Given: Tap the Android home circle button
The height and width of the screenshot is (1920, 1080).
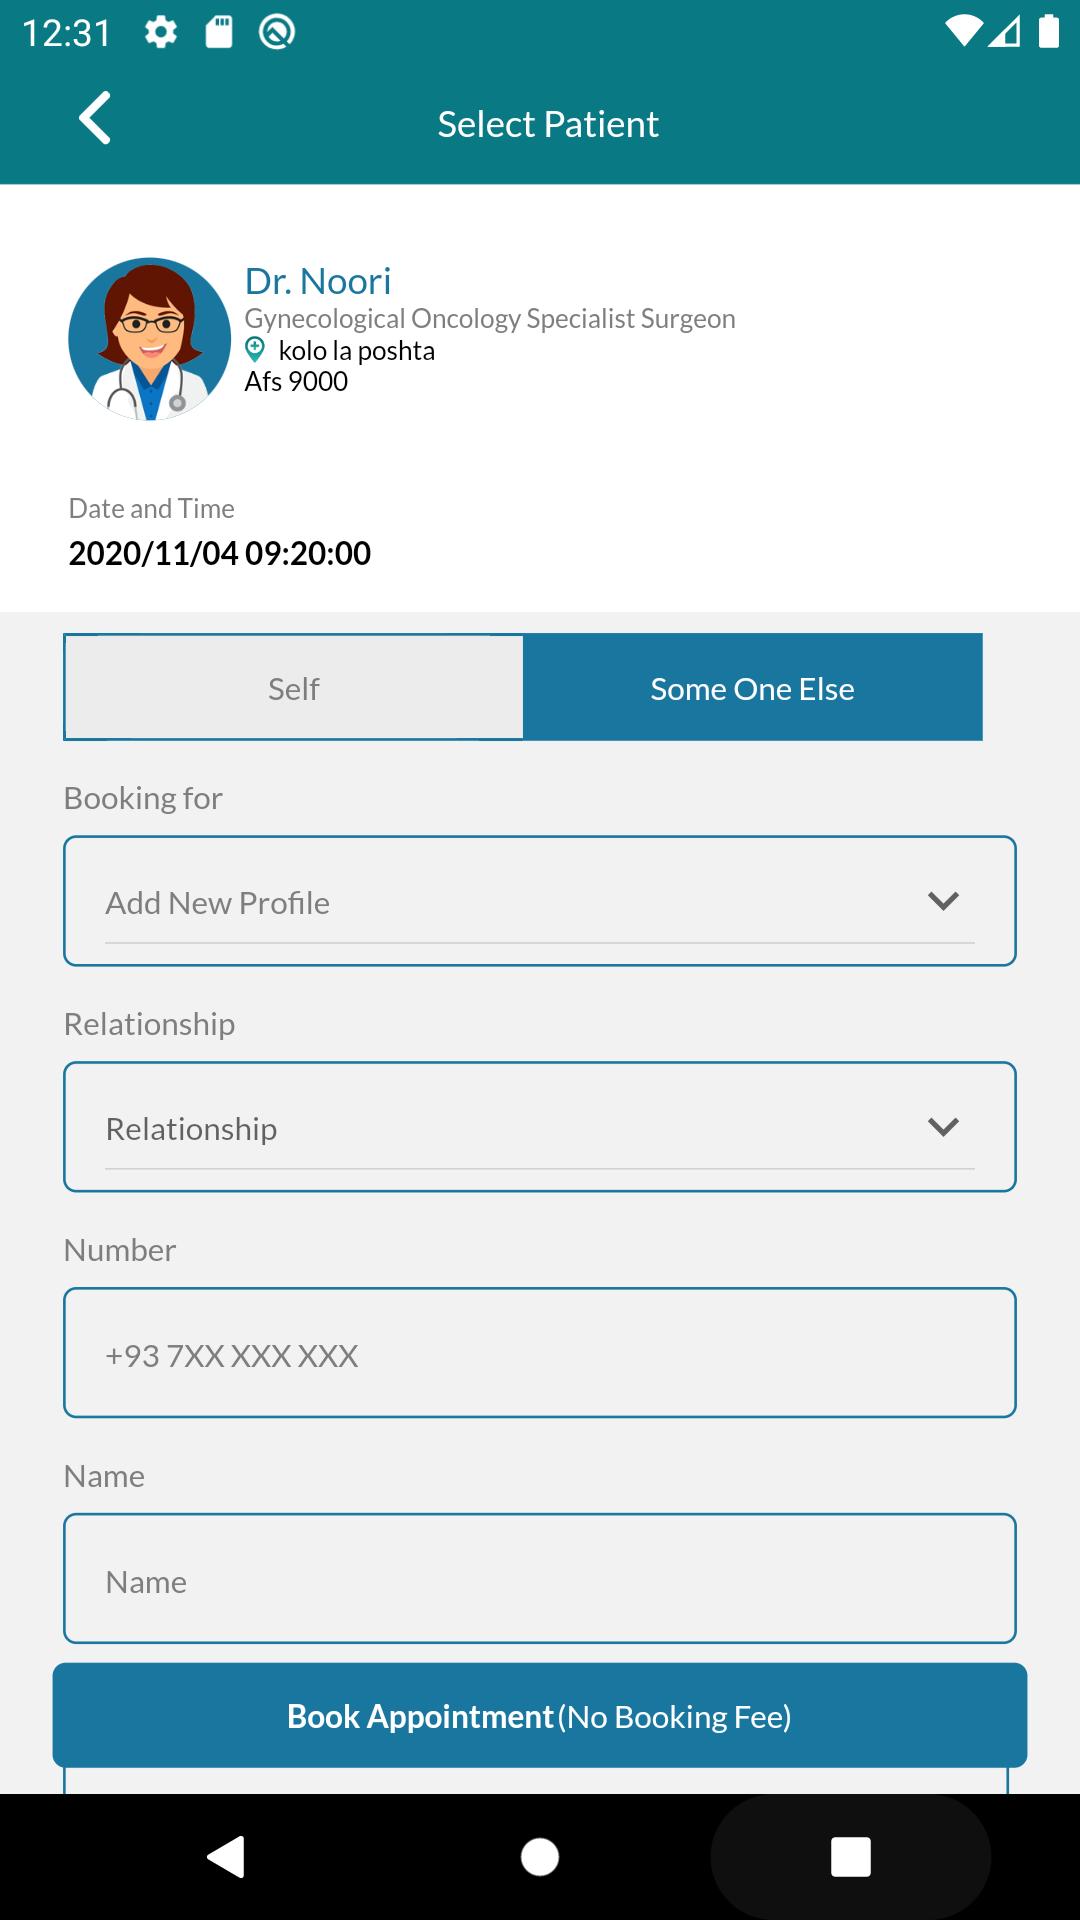Looking at the screenshot, I should click(540, 1857).
